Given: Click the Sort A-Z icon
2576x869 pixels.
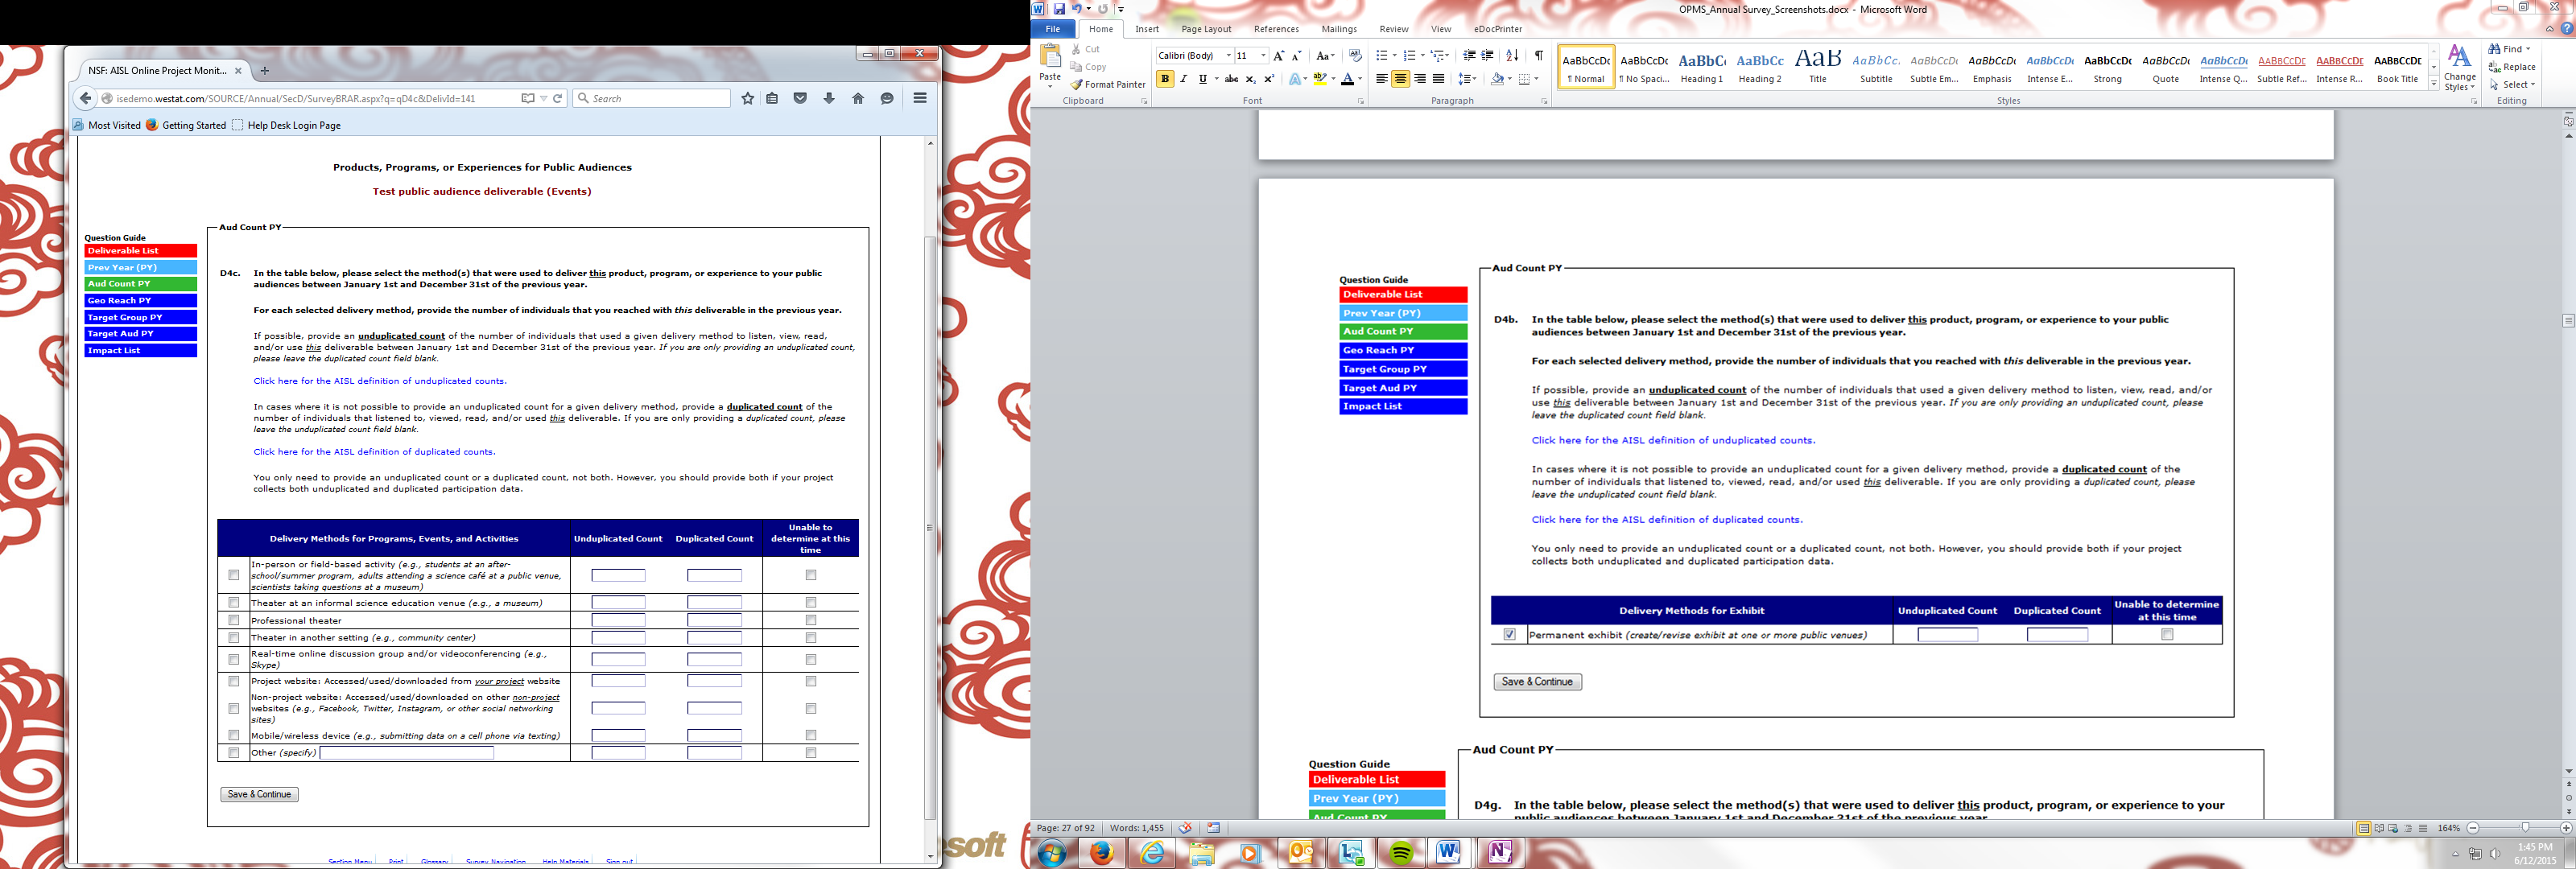Looking at the screenshot, I should [1512, 56].
